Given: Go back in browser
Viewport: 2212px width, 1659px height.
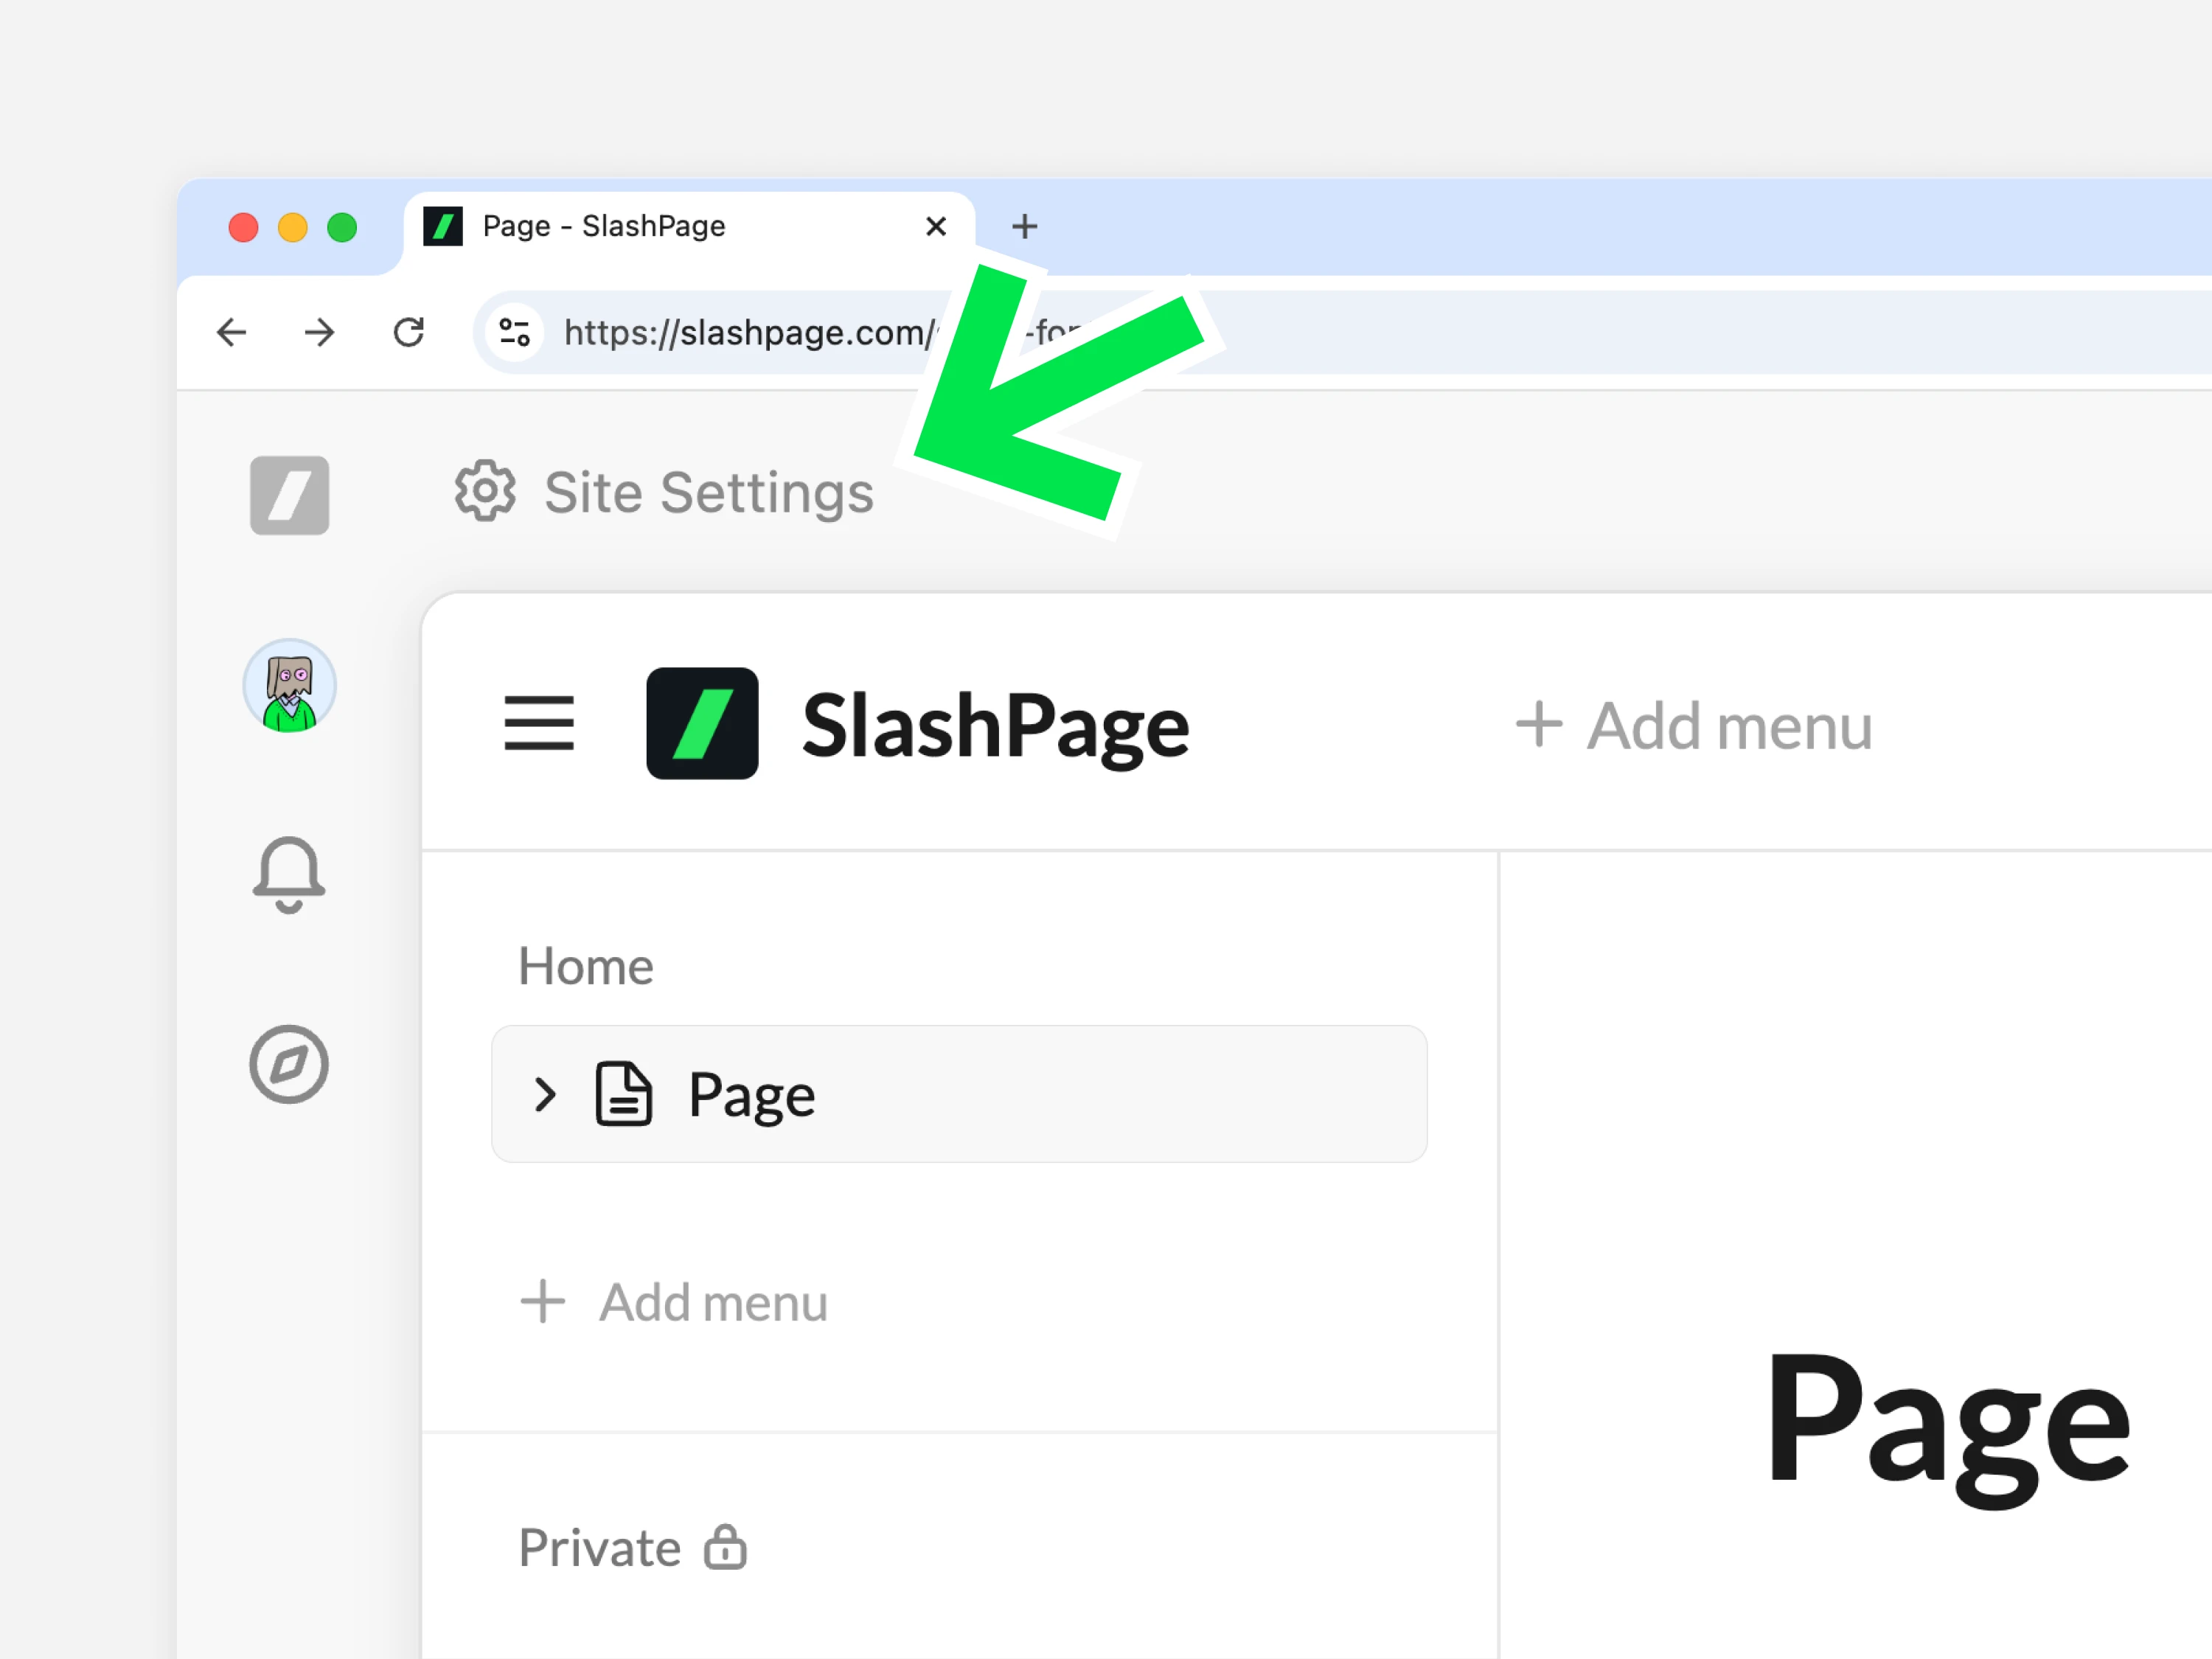Looking at the screenshot, I should [x=232, y=332].
